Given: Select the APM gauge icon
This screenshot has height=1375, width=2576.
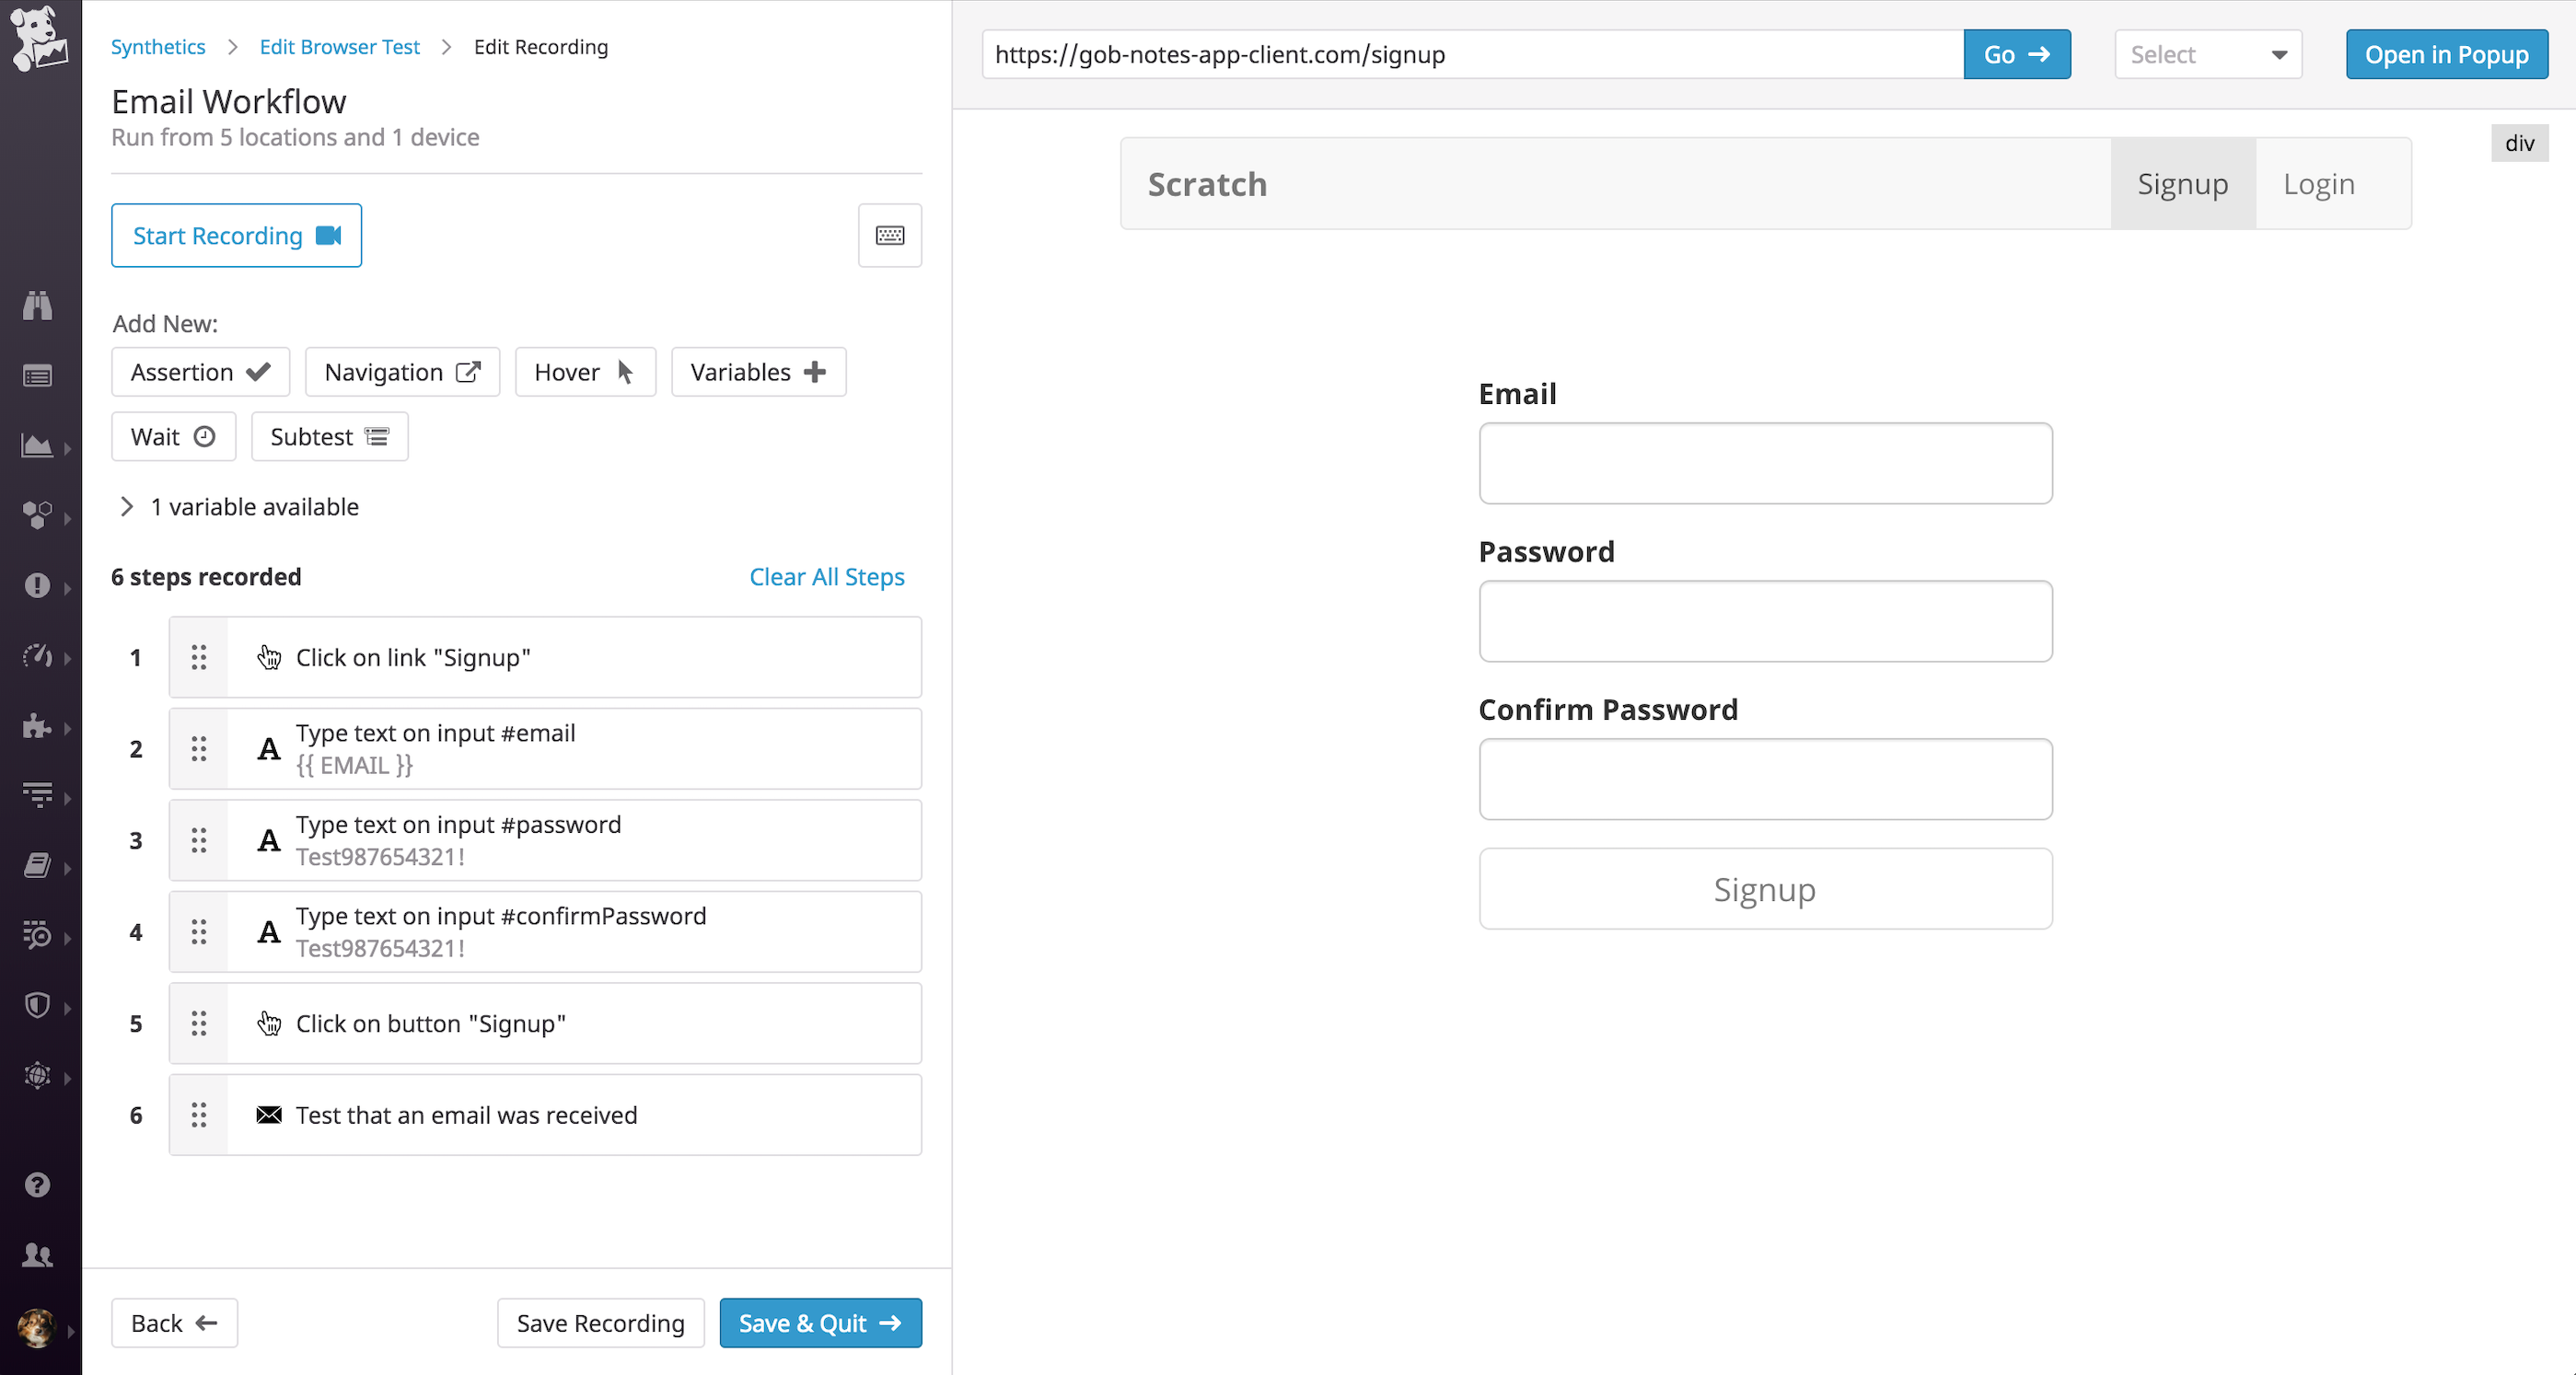Looking at the screenshot, I should 38,657.
